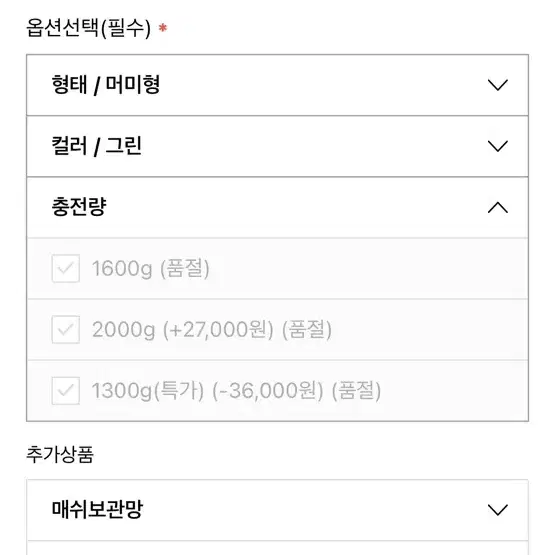Open the partially visible dropdown below 매쉬보관망
Screen dimensions: 555x555
(278, 548)
